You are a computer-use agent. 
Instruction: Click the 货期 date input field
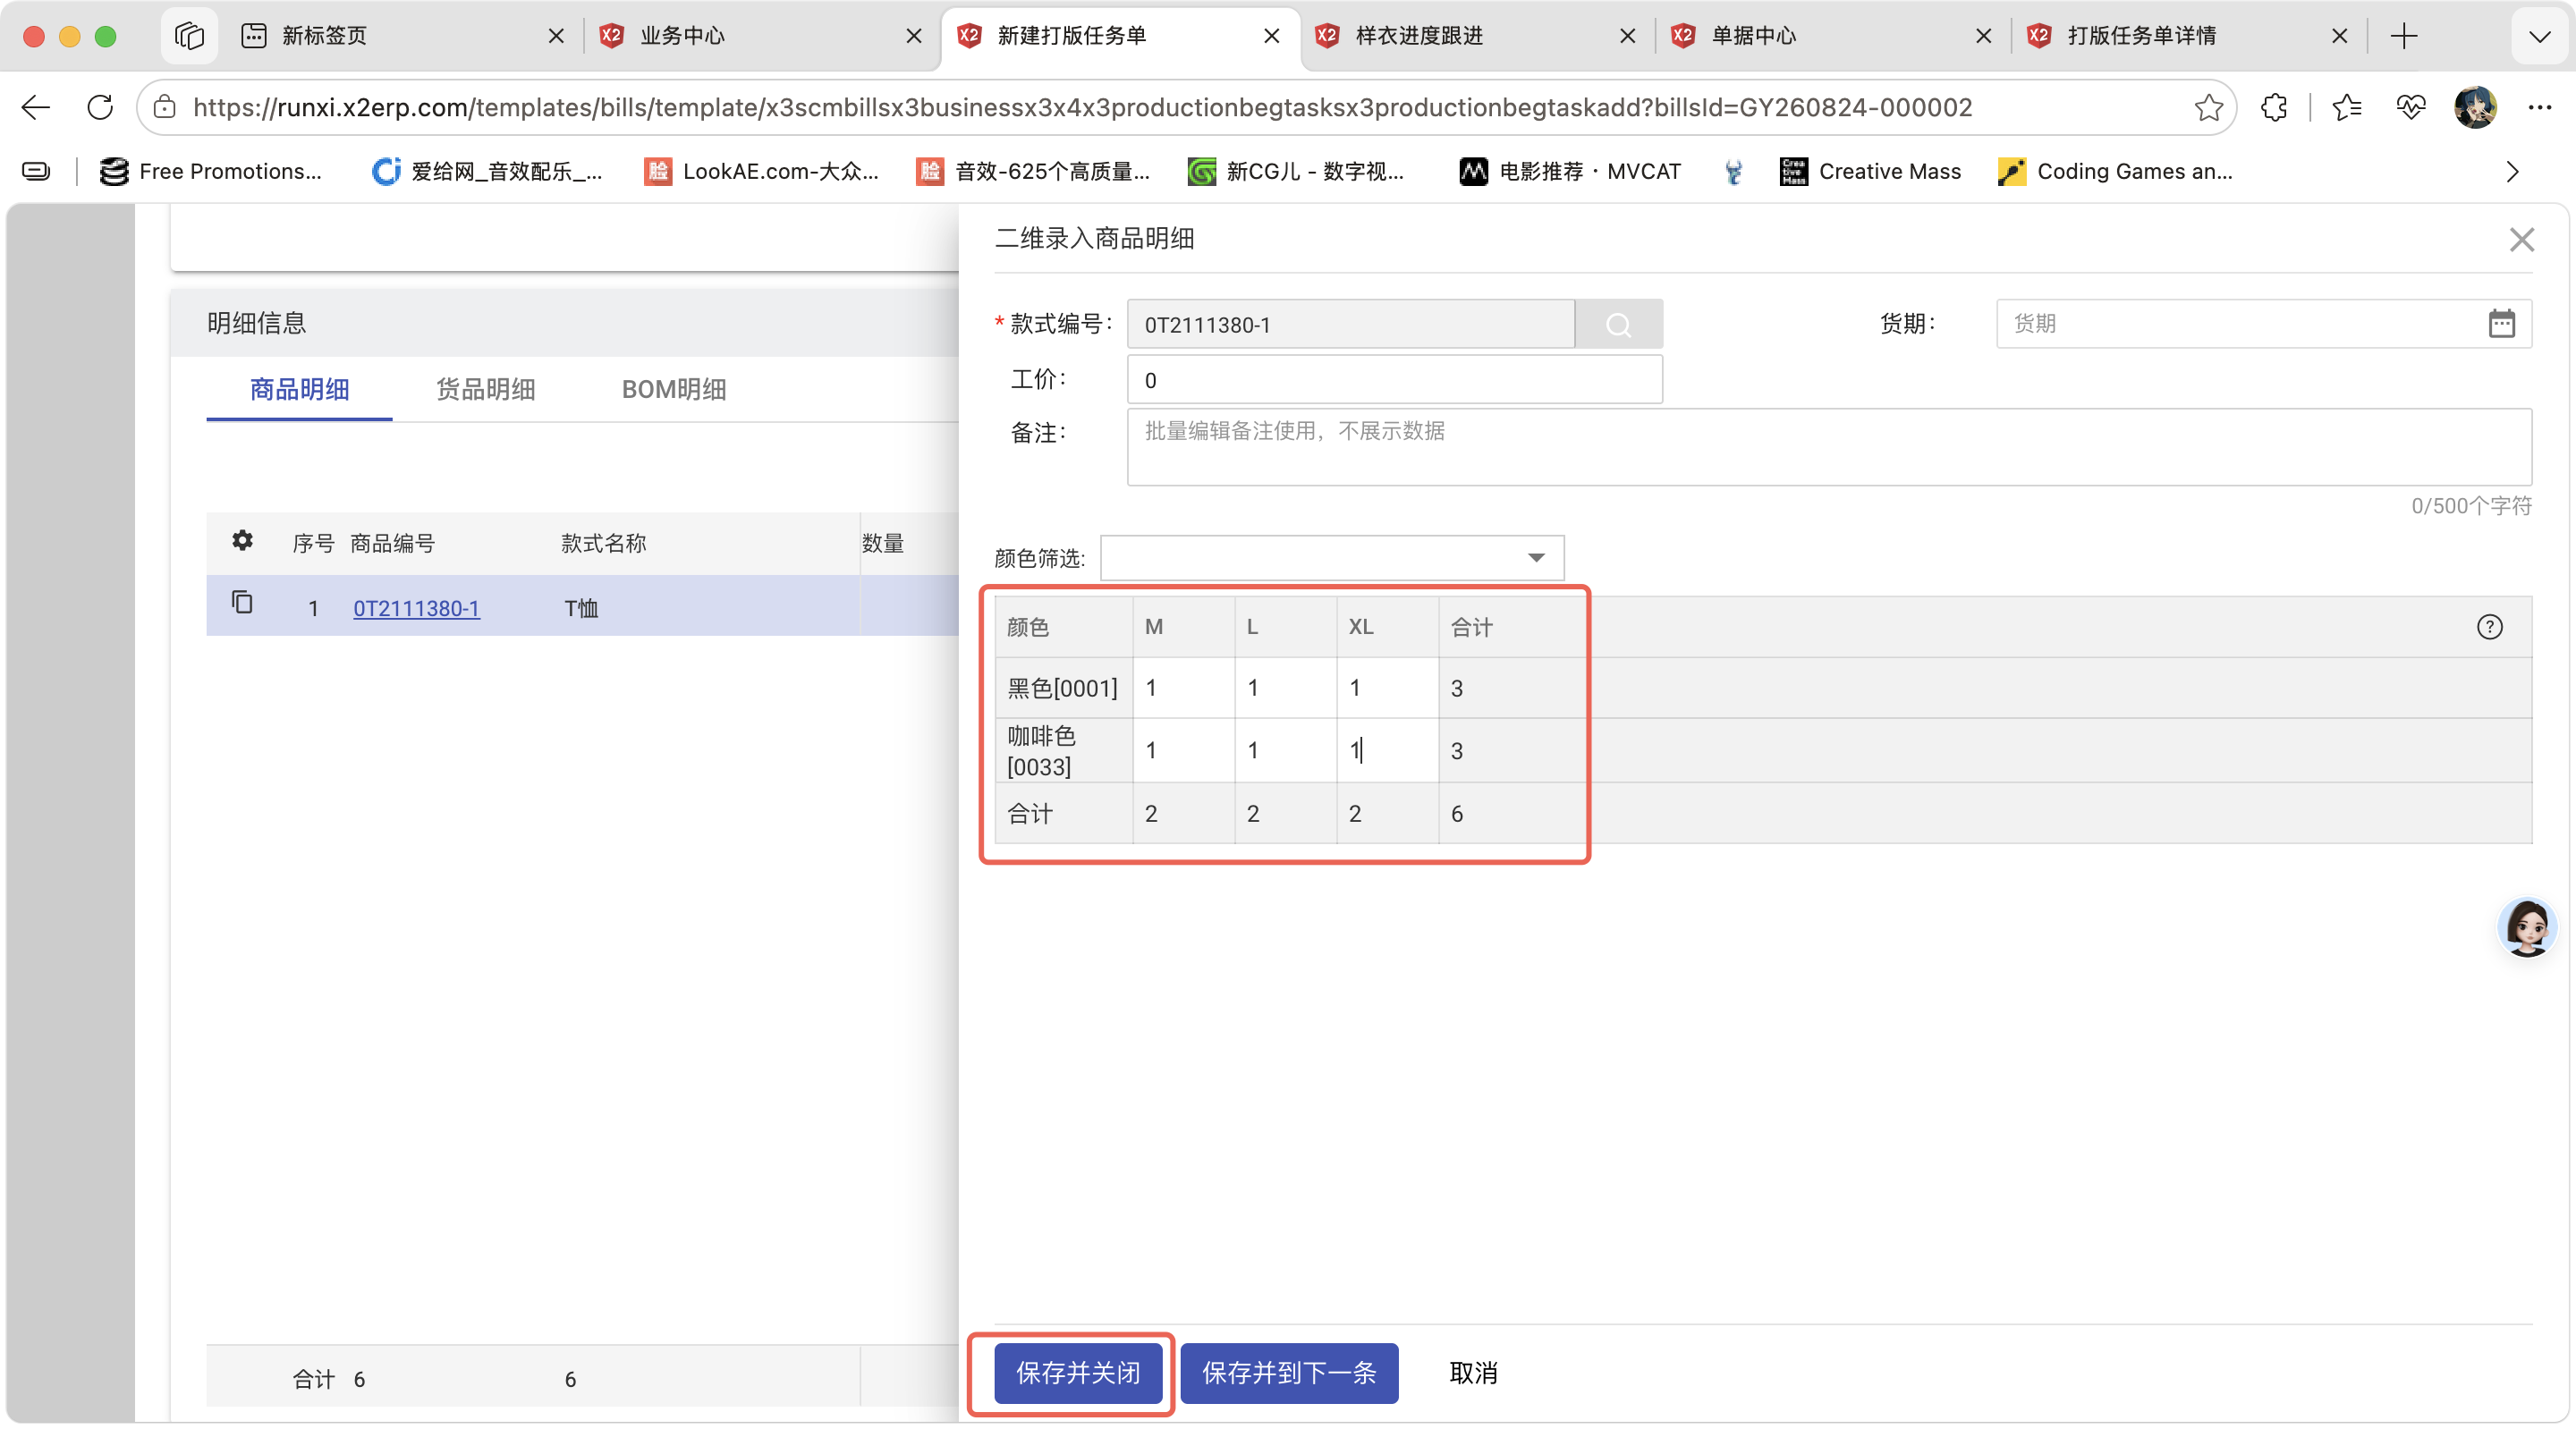point(2263,324)
